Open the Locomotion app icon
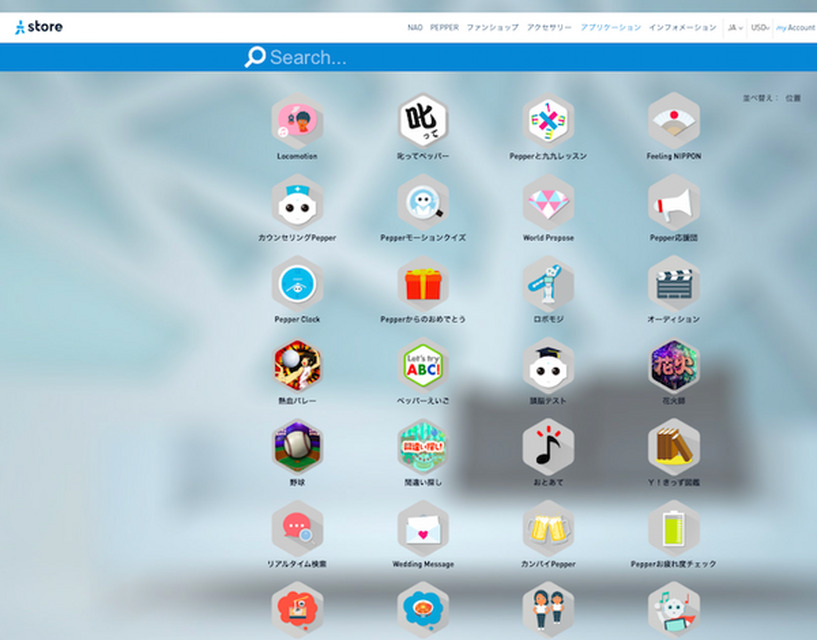The height and width of the screenshot is (640, 817). click(x=297, y=120)
